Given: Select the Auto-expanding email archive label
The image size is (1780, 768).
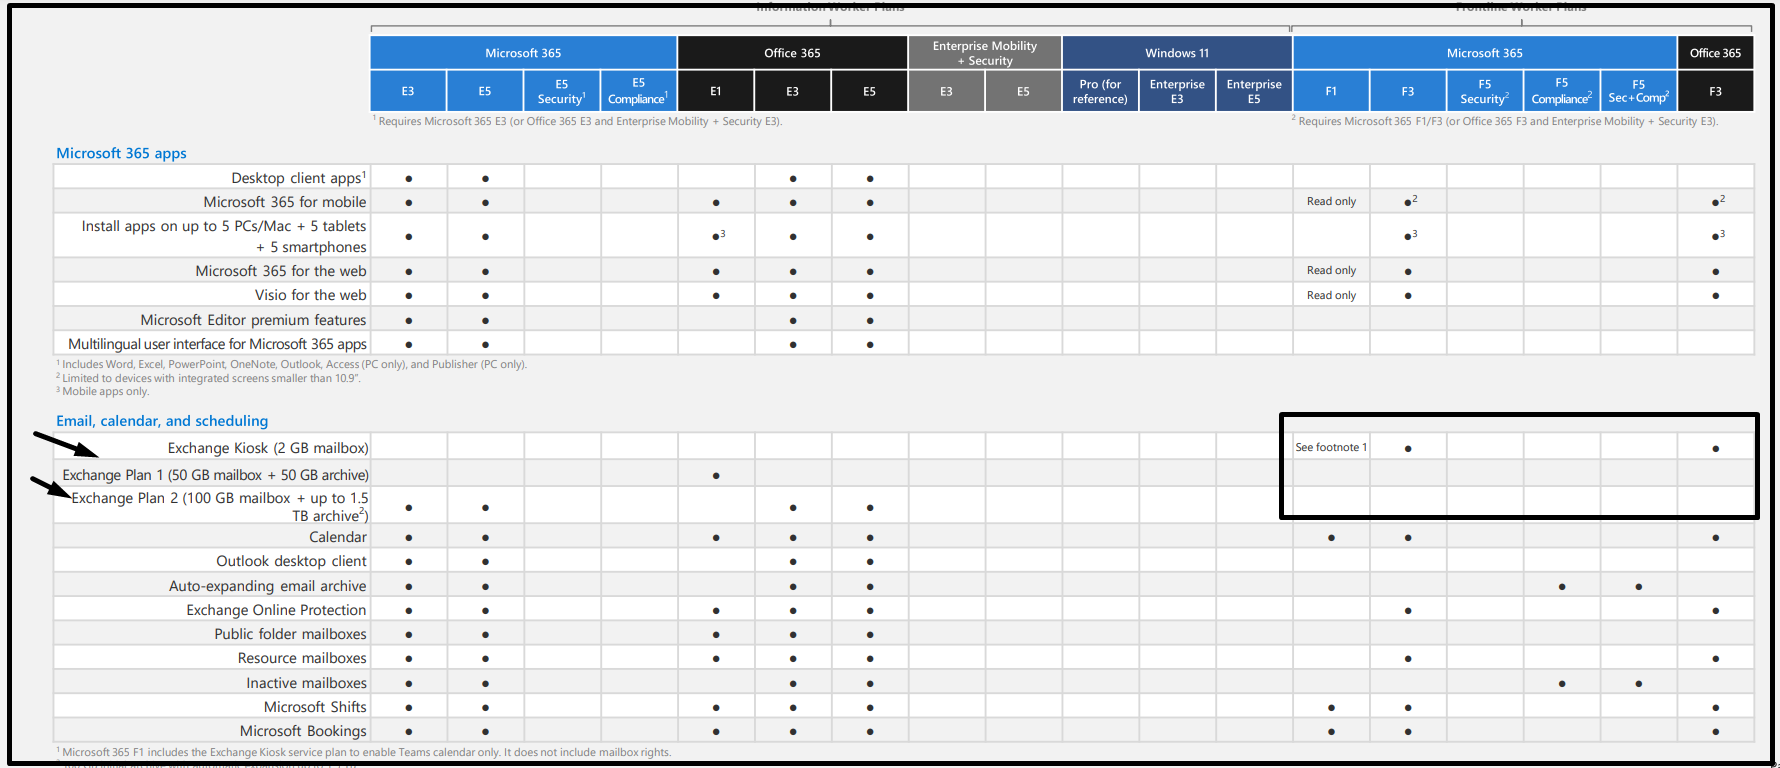Looking at the screenshot, I should 268,586.
